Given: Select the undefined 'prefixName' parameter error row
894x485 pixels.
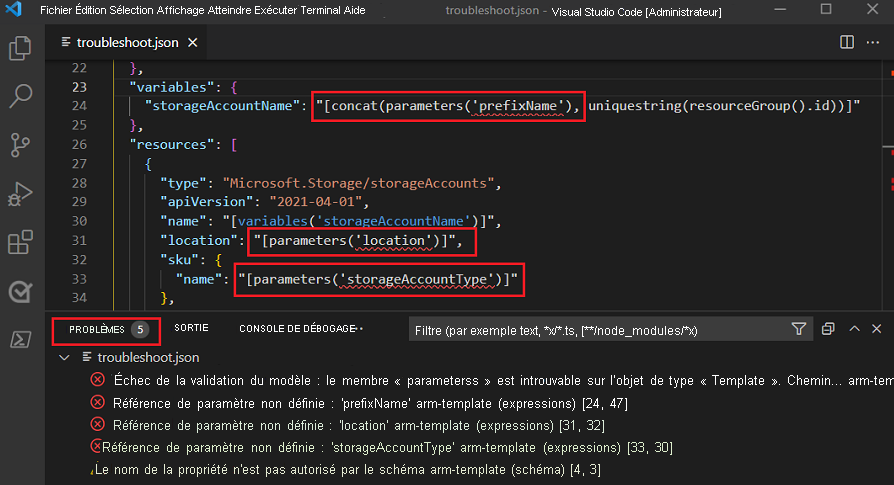Looking at the screenshot, I should (x=371, y=404).
